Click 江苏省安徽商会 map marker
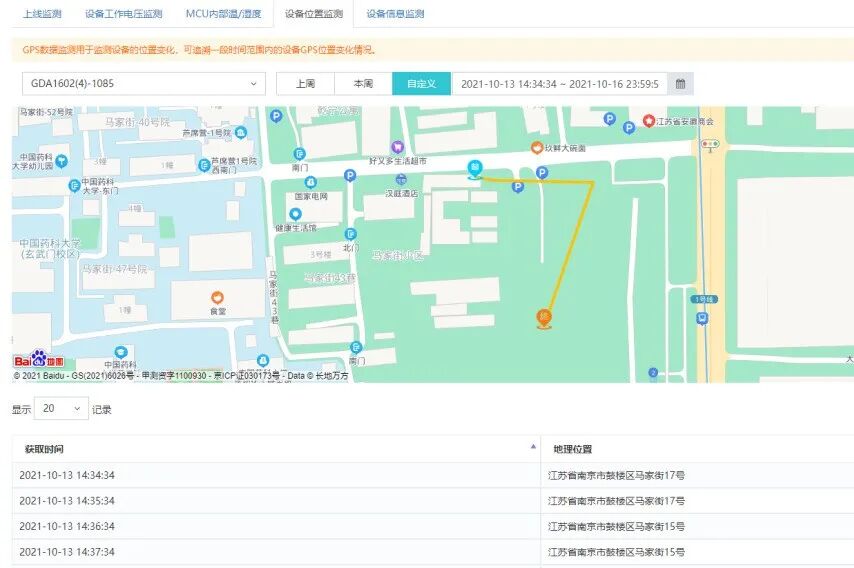The height and width of the screenshot is (568, 854). click(x=648, y=121)
